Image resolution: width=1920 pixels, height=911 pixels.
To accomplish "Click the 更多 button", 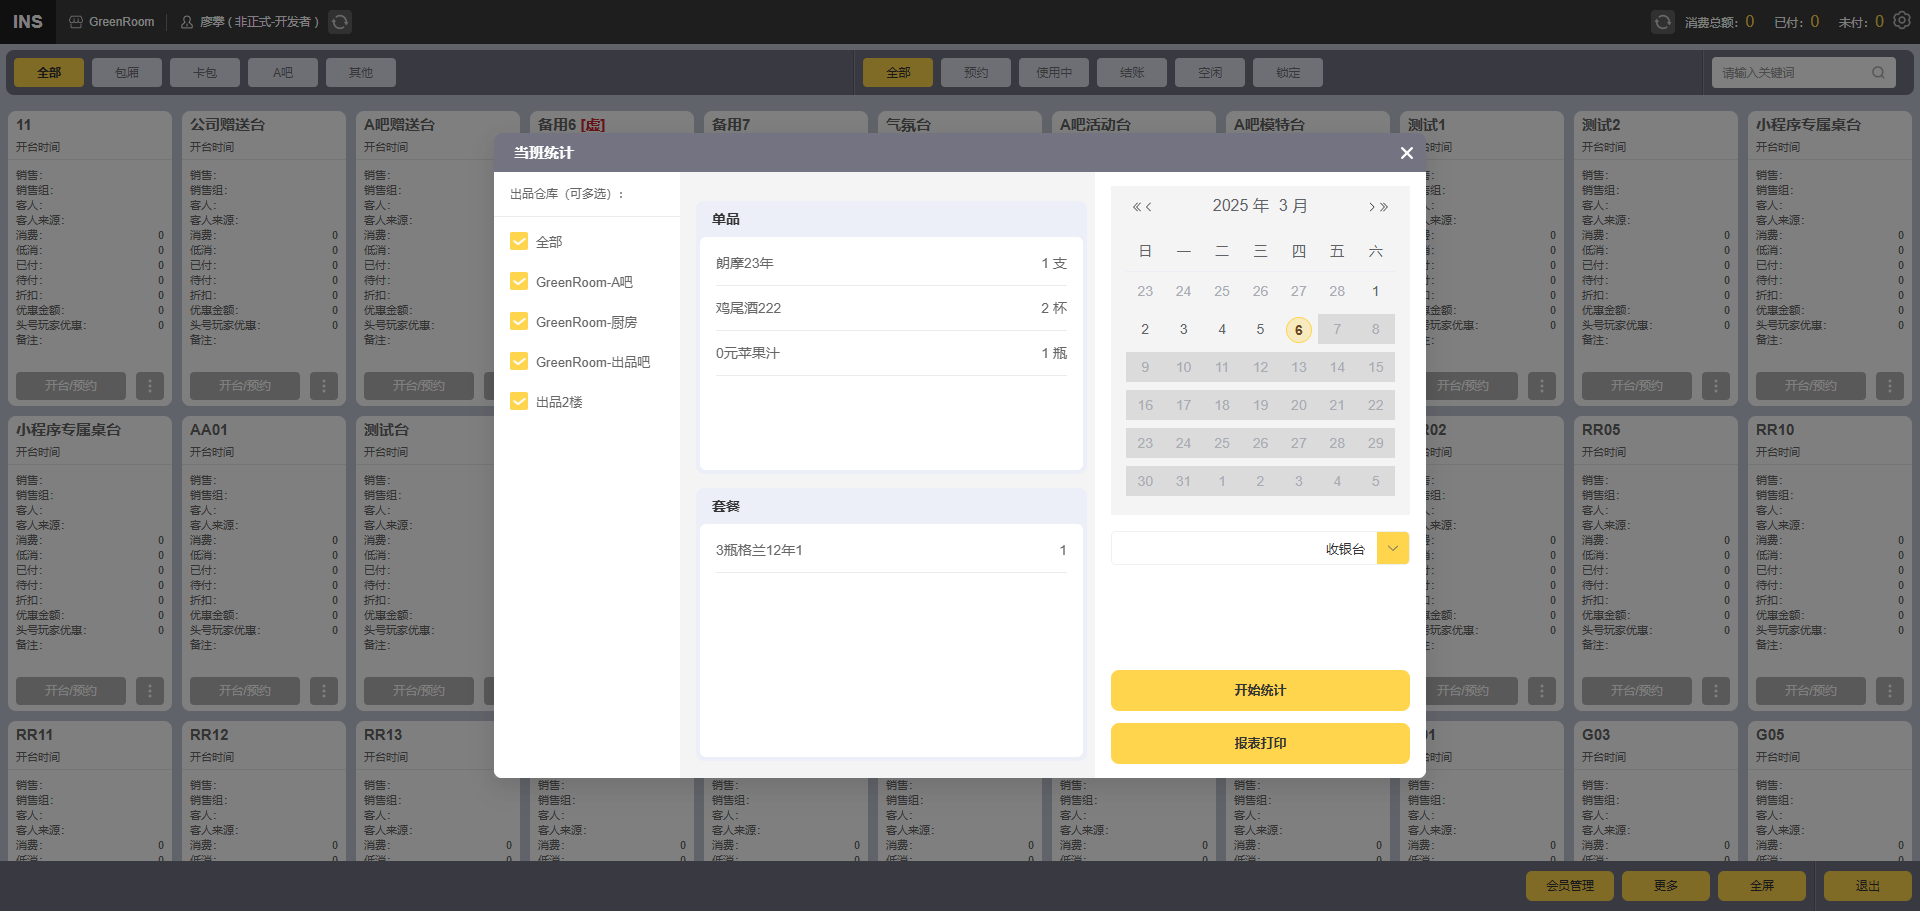I will coord(1666,886).
